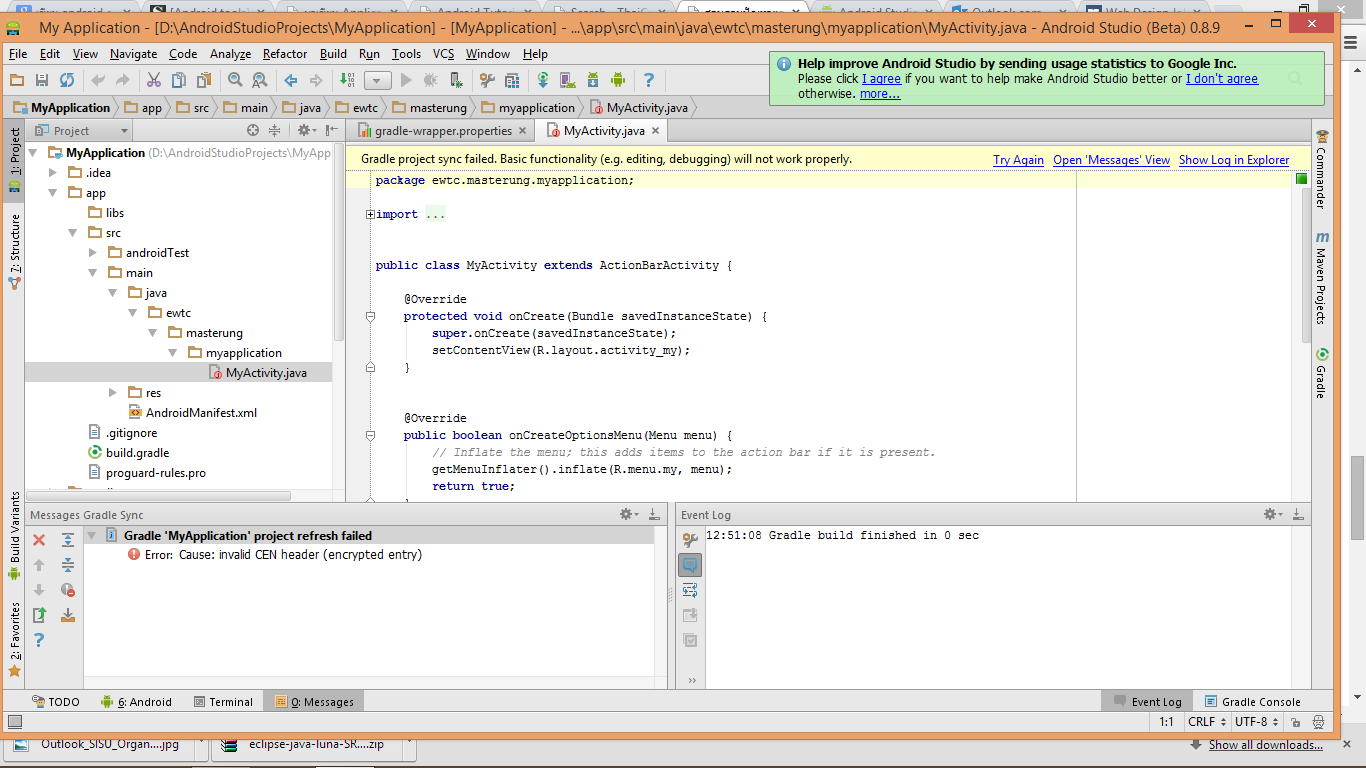This screenshot has width=1366, height=768.
Task: Click the Copy icon in toolbar
Action: 179,80
